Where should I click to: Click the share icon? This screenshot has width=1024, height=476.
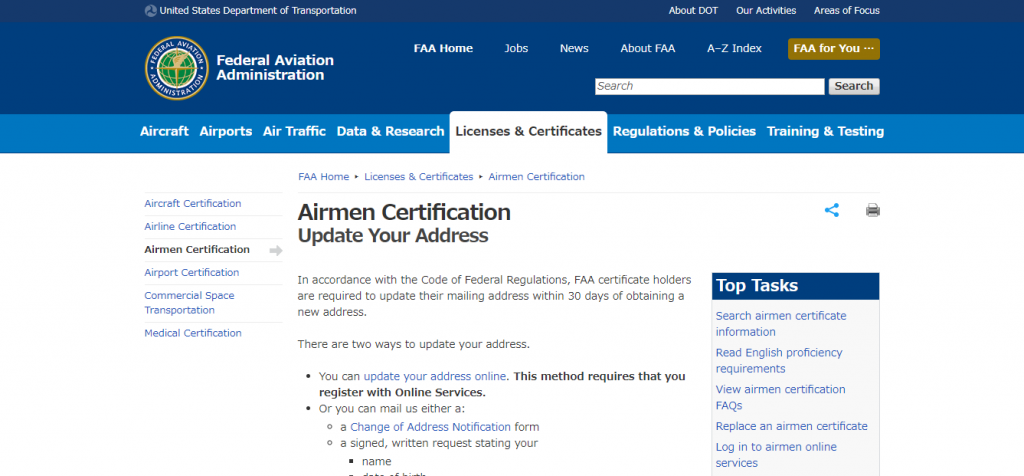pos(831,210)
